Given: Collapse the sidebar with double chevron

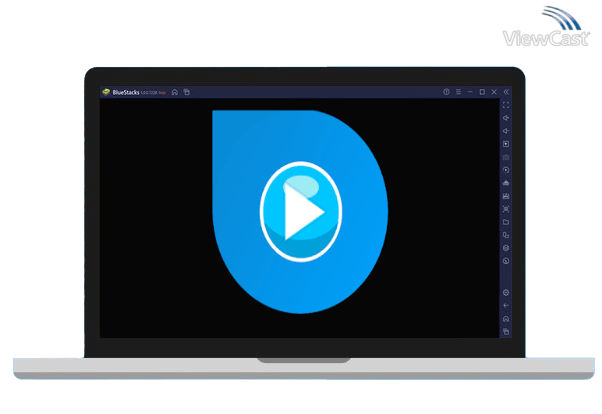Looking at the screenshot, I should (x=506, y=92).
